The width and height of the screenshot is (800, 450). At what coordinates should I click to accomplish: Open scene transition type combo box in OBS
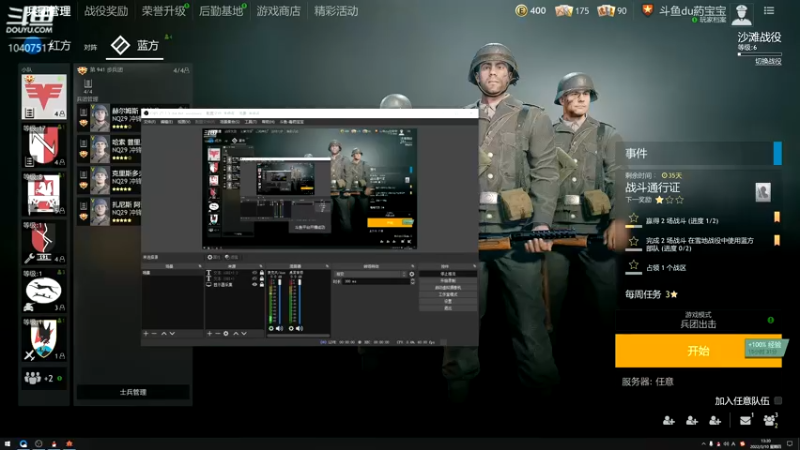[x=371, y=274]
